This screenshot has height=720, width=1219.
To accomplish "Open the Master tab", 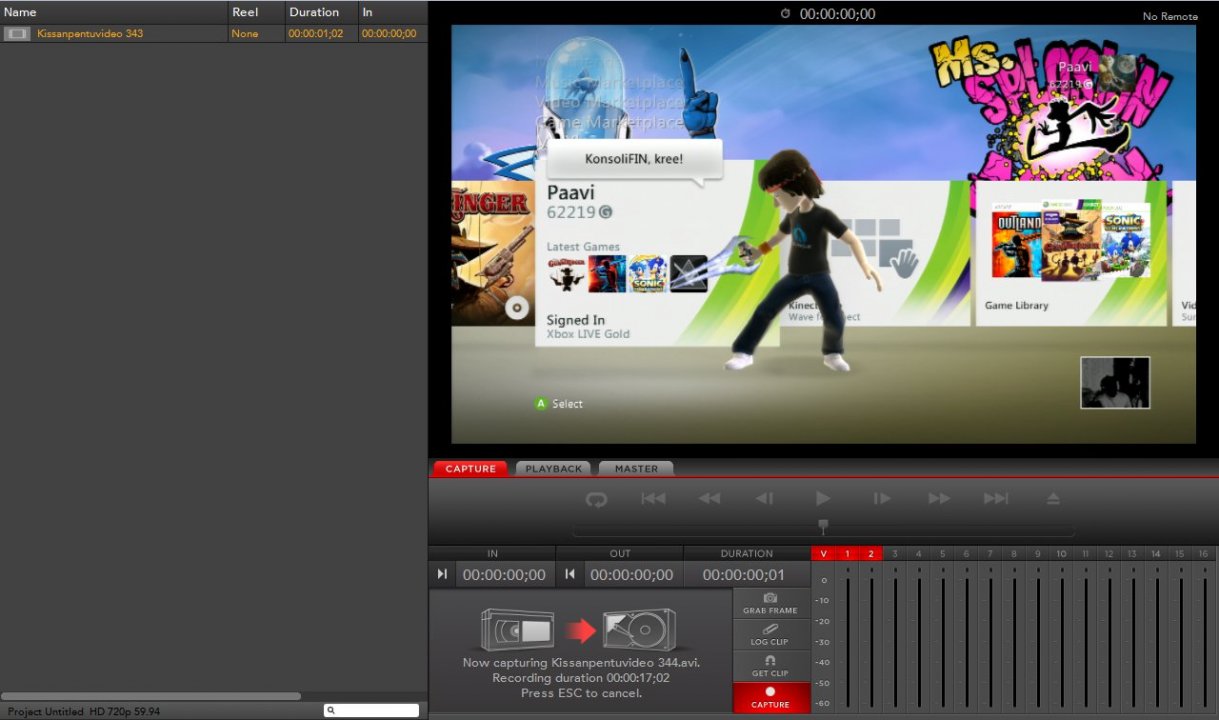I will (636, 468).
